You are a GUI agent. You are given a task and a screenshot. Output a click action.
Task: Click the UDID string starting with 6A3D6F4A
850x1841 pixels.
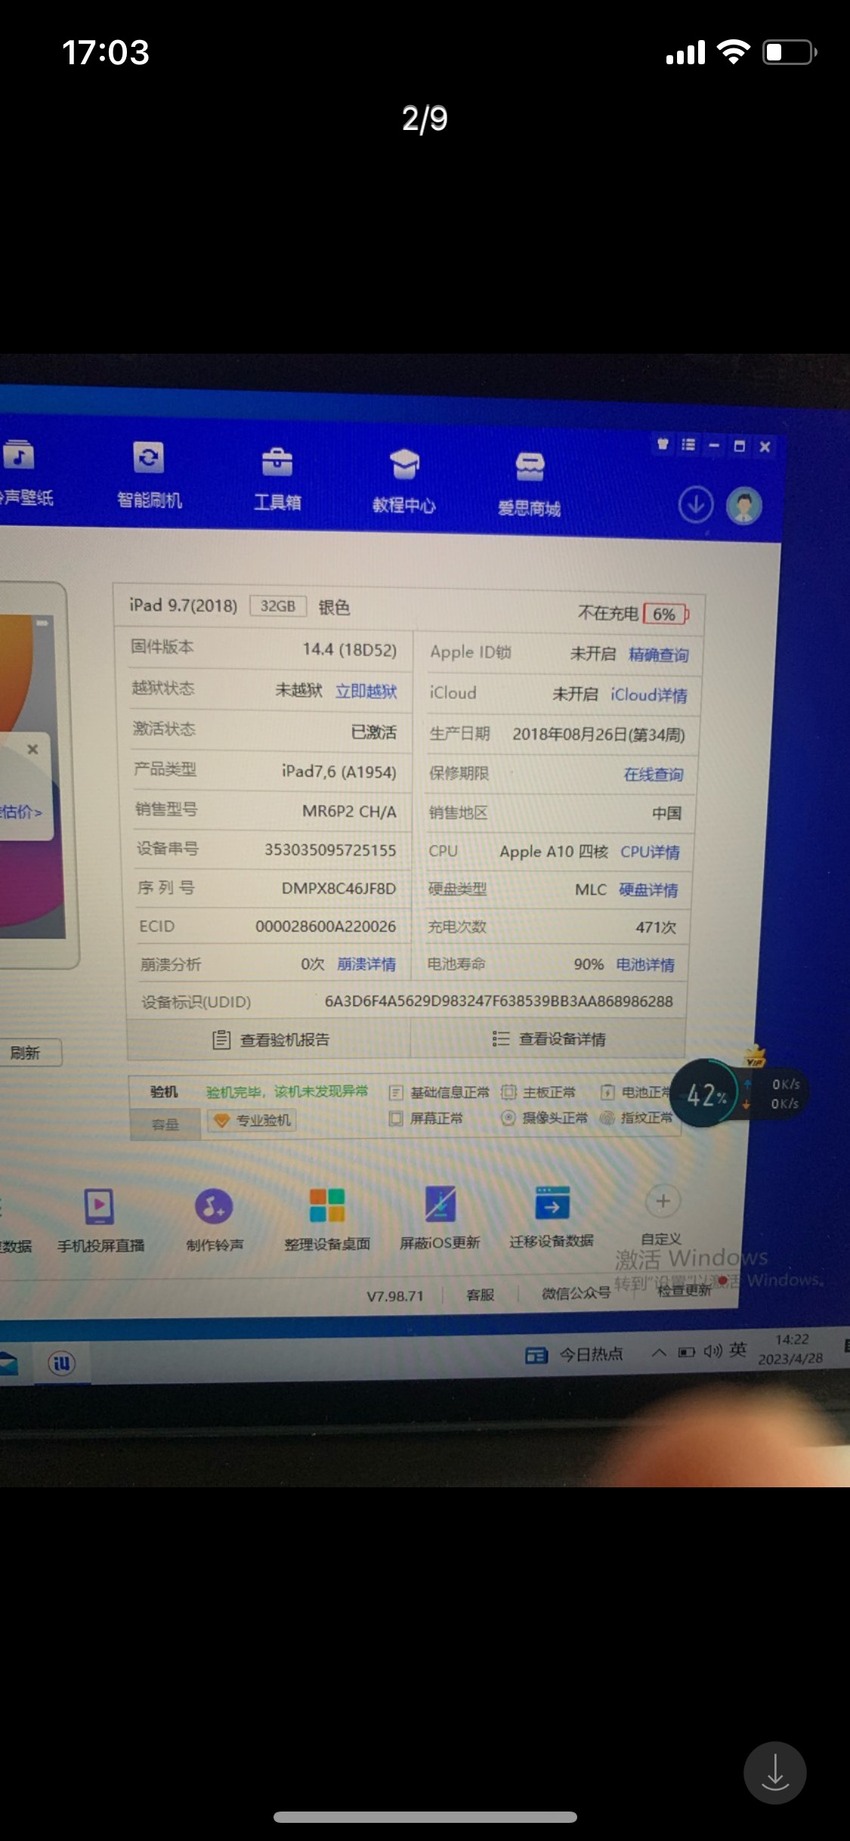point(499,1001)
